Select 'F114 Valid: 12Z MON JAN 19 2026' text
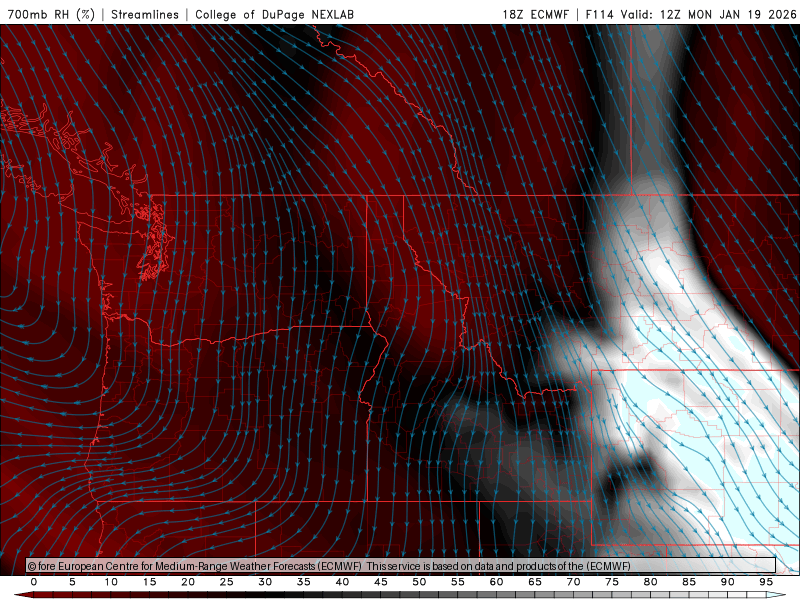The height and width of the screenshot is (600, 800). click(691, 14)
